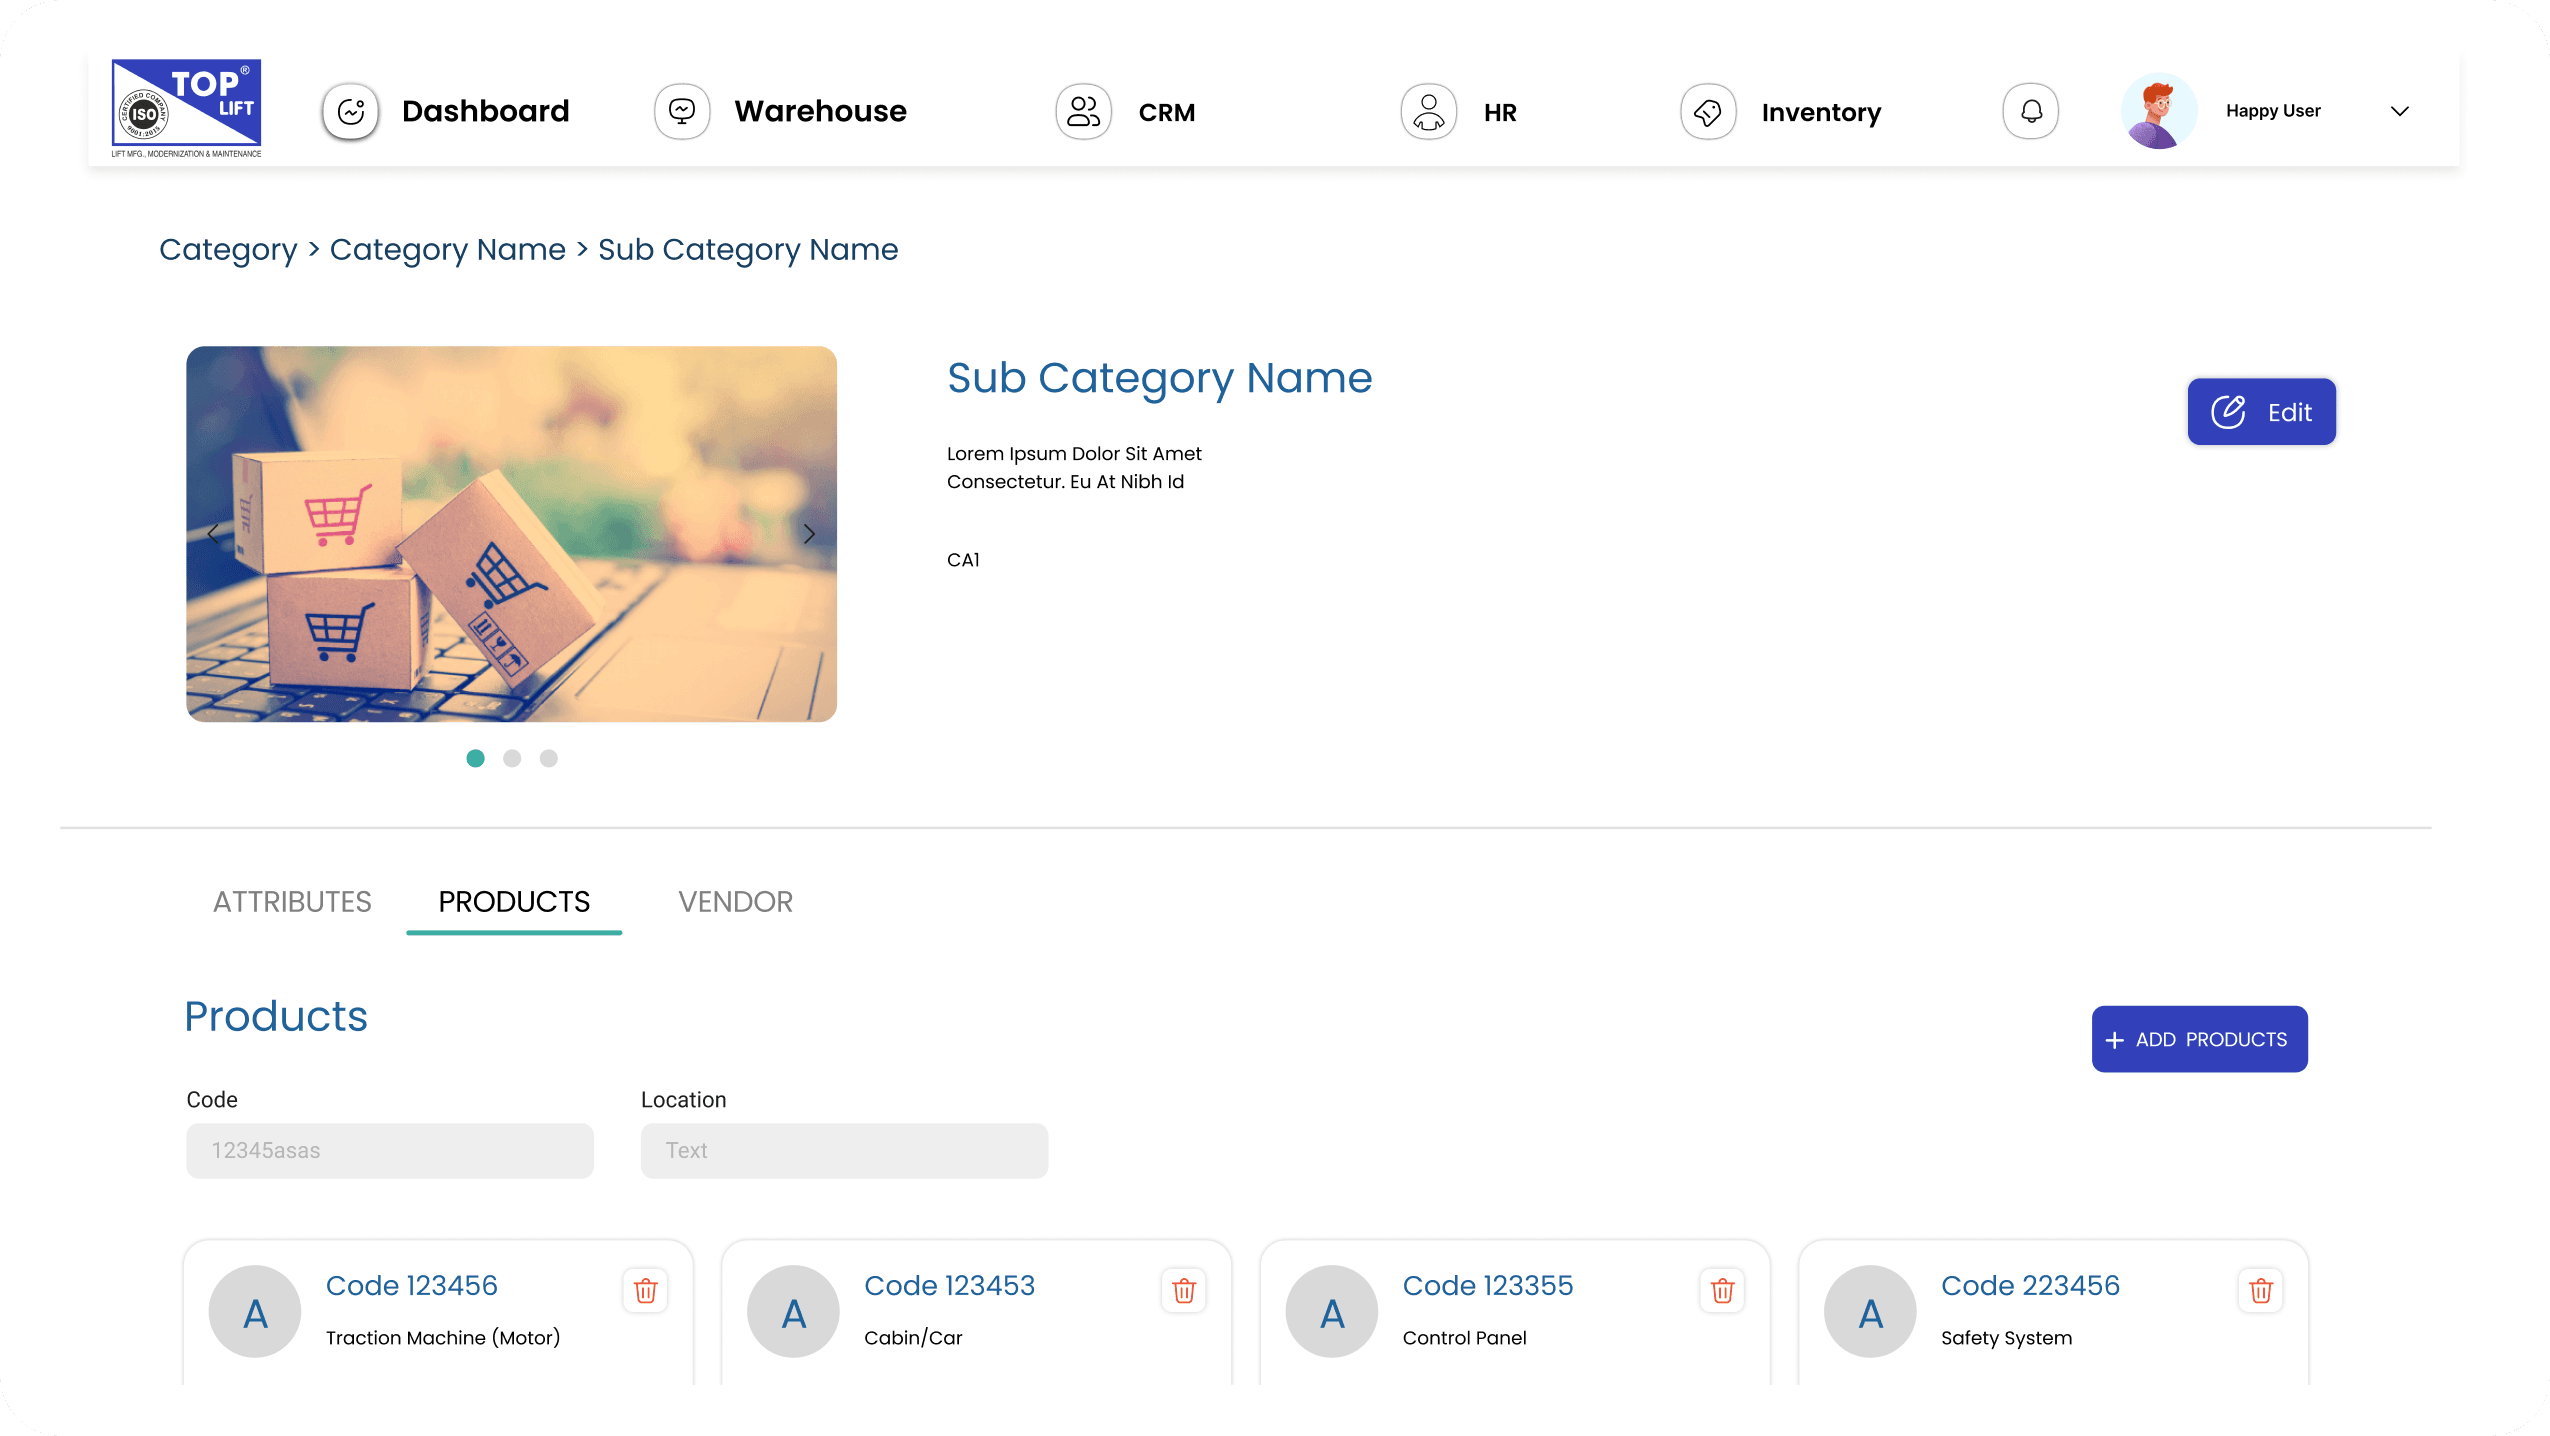Open the CRM menu
The width and height of the screenshot is (2550, 1436).
(x=1166, y=113)
